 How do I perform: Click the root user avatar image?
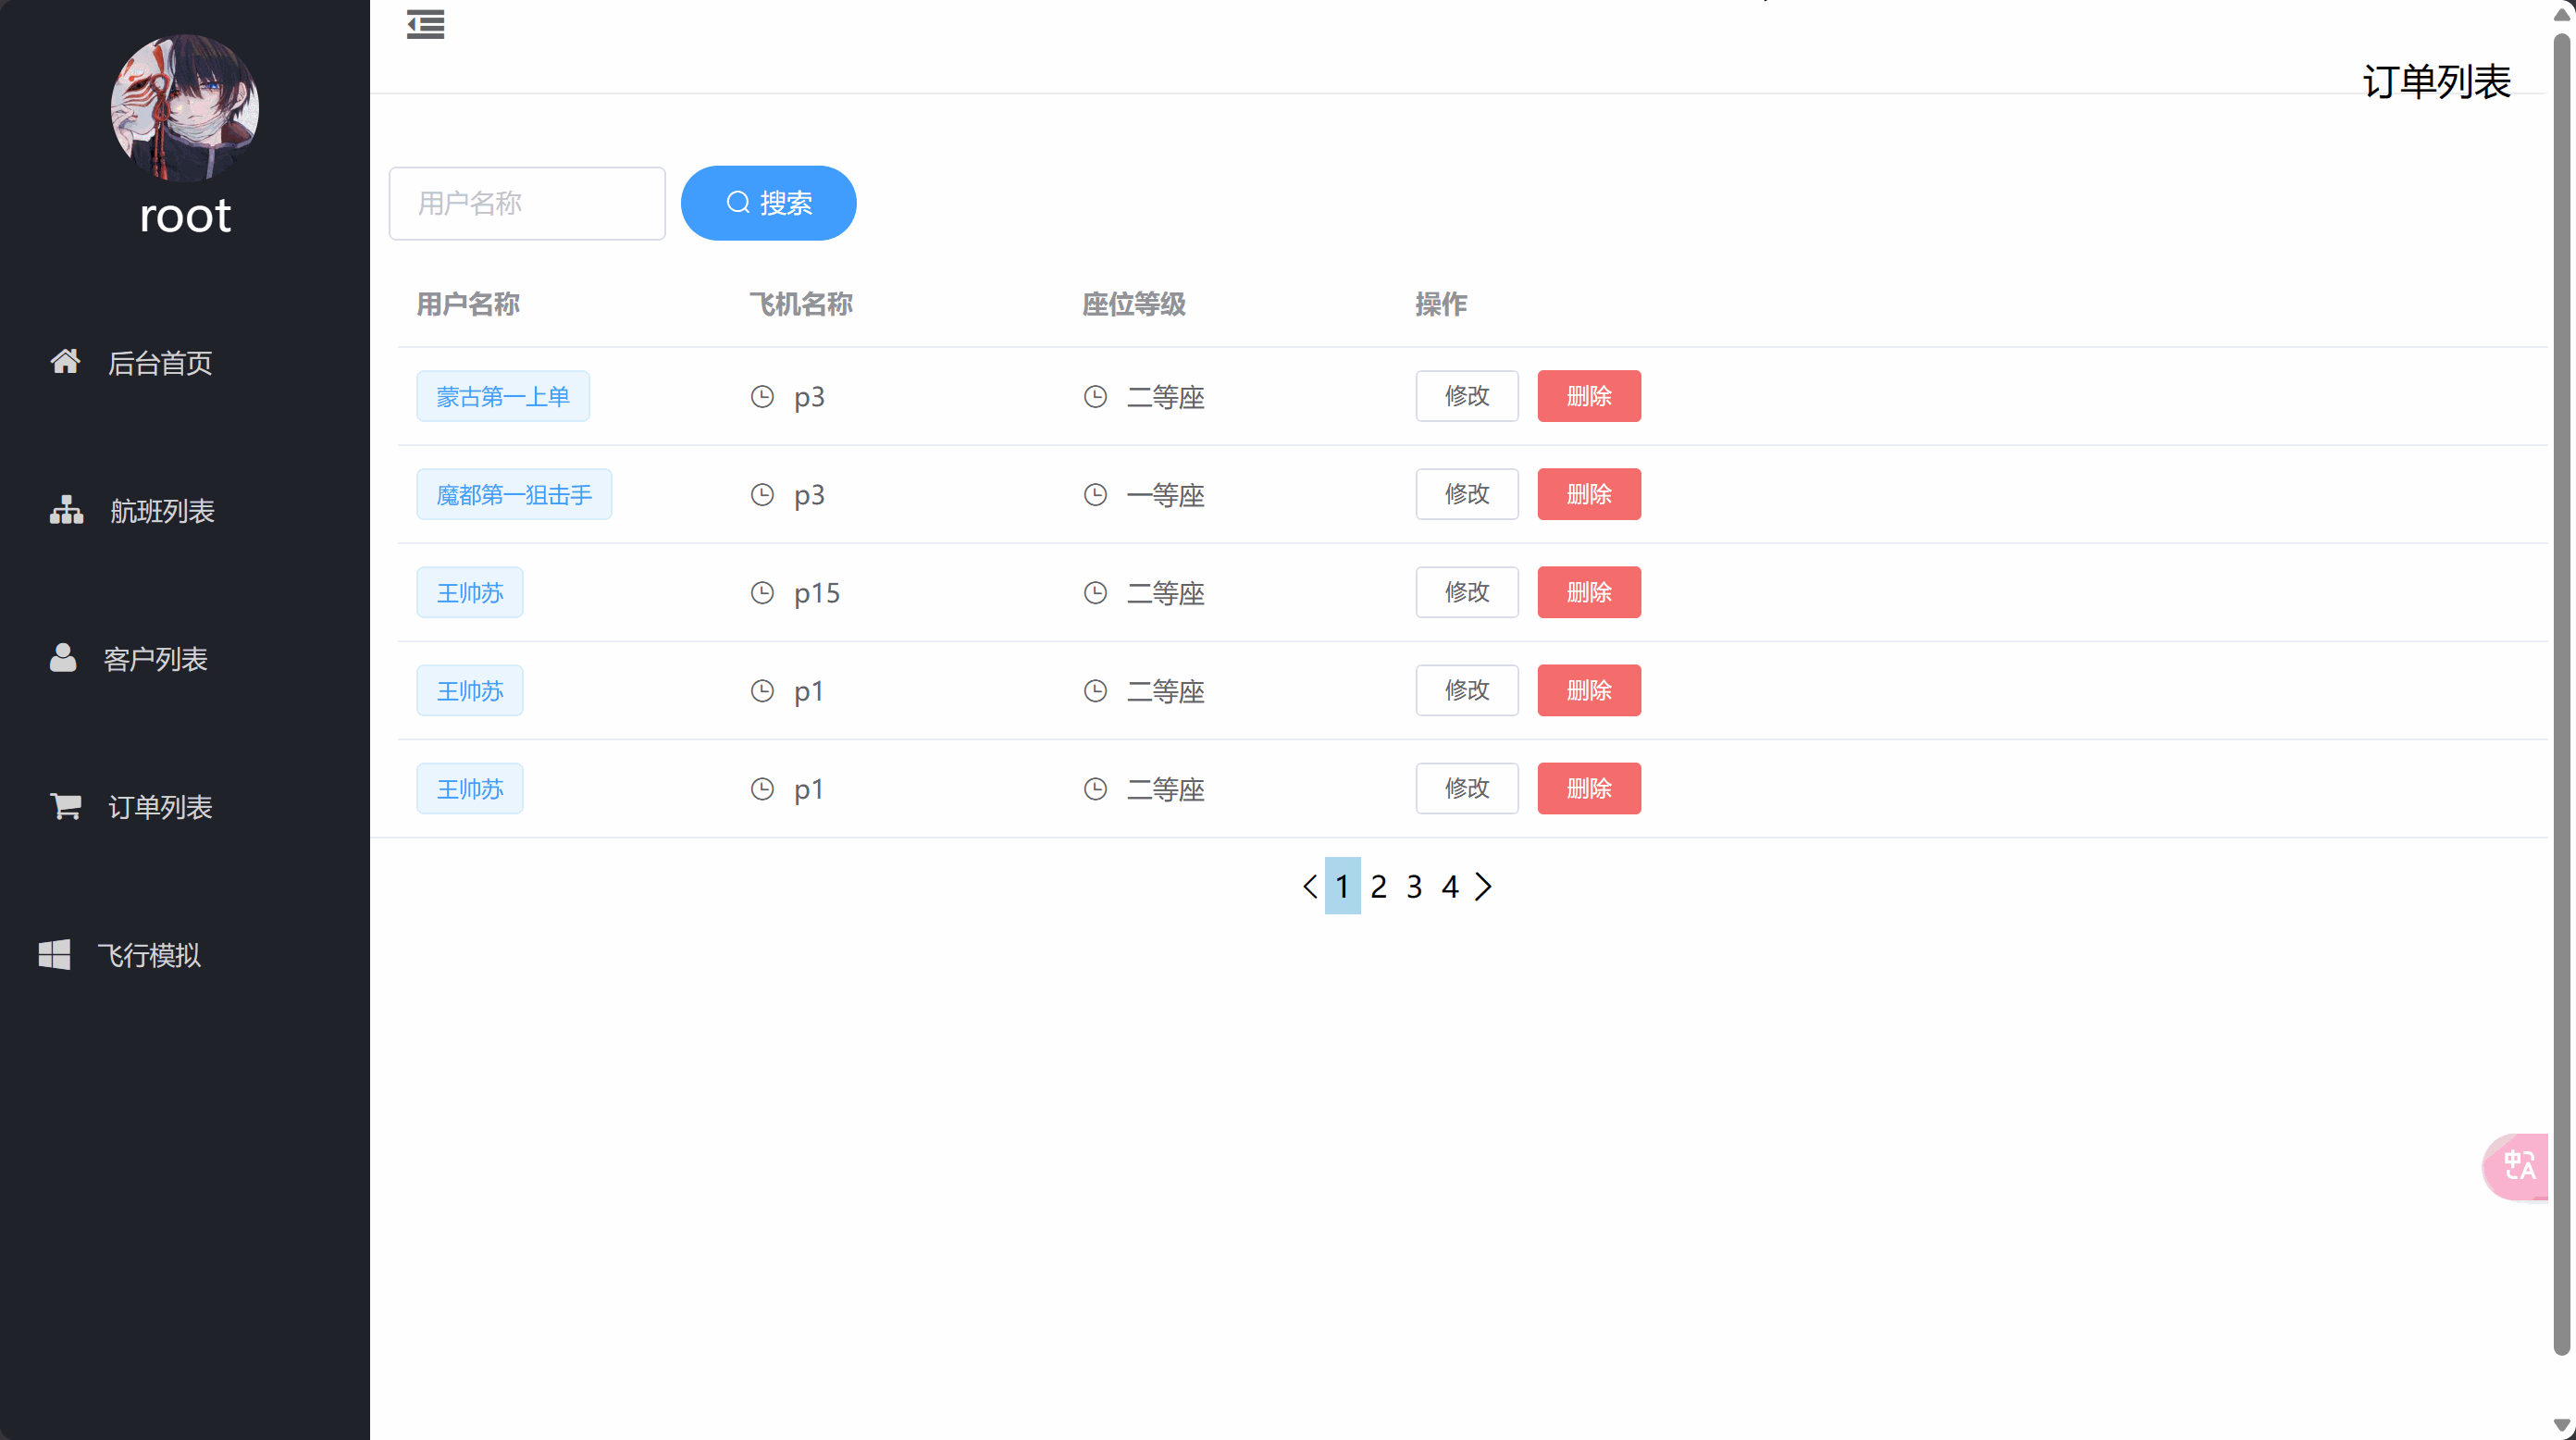coord(185,108)
